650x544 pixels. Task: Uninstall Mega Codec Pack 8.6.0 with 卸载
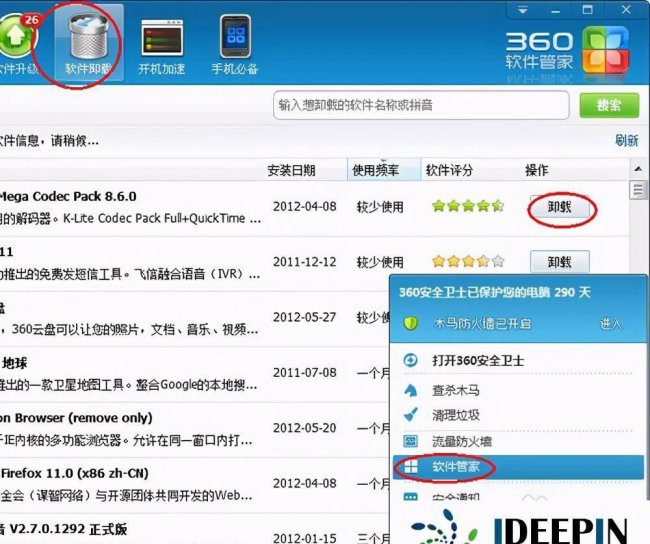[560, 207]
